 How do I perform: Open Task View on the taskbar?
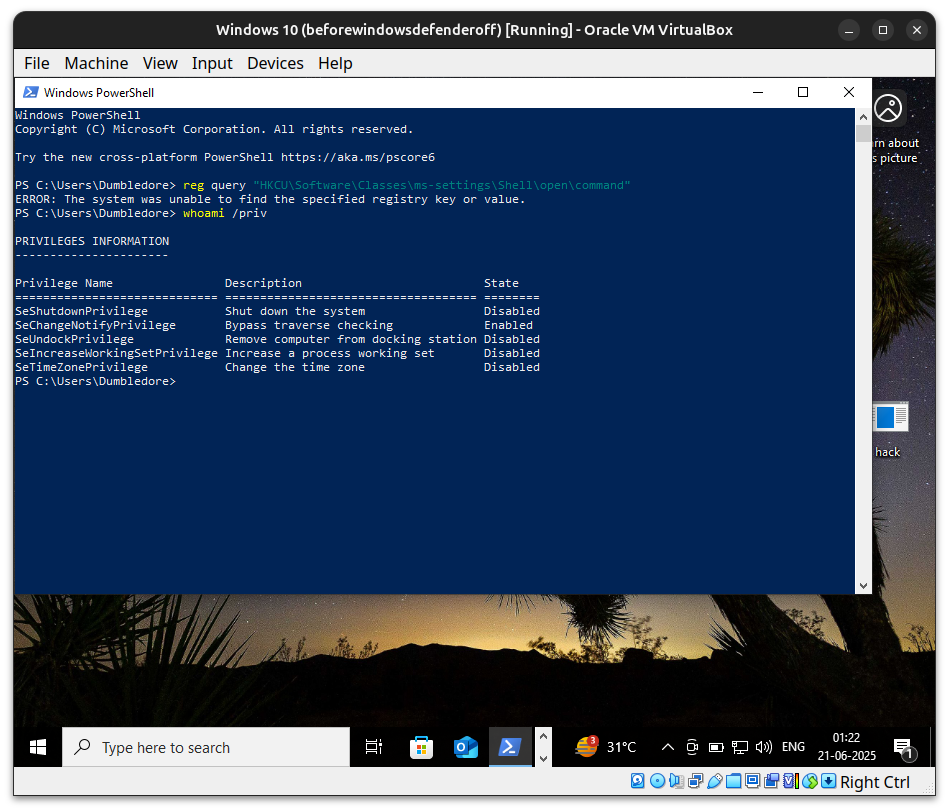point(374,747)
